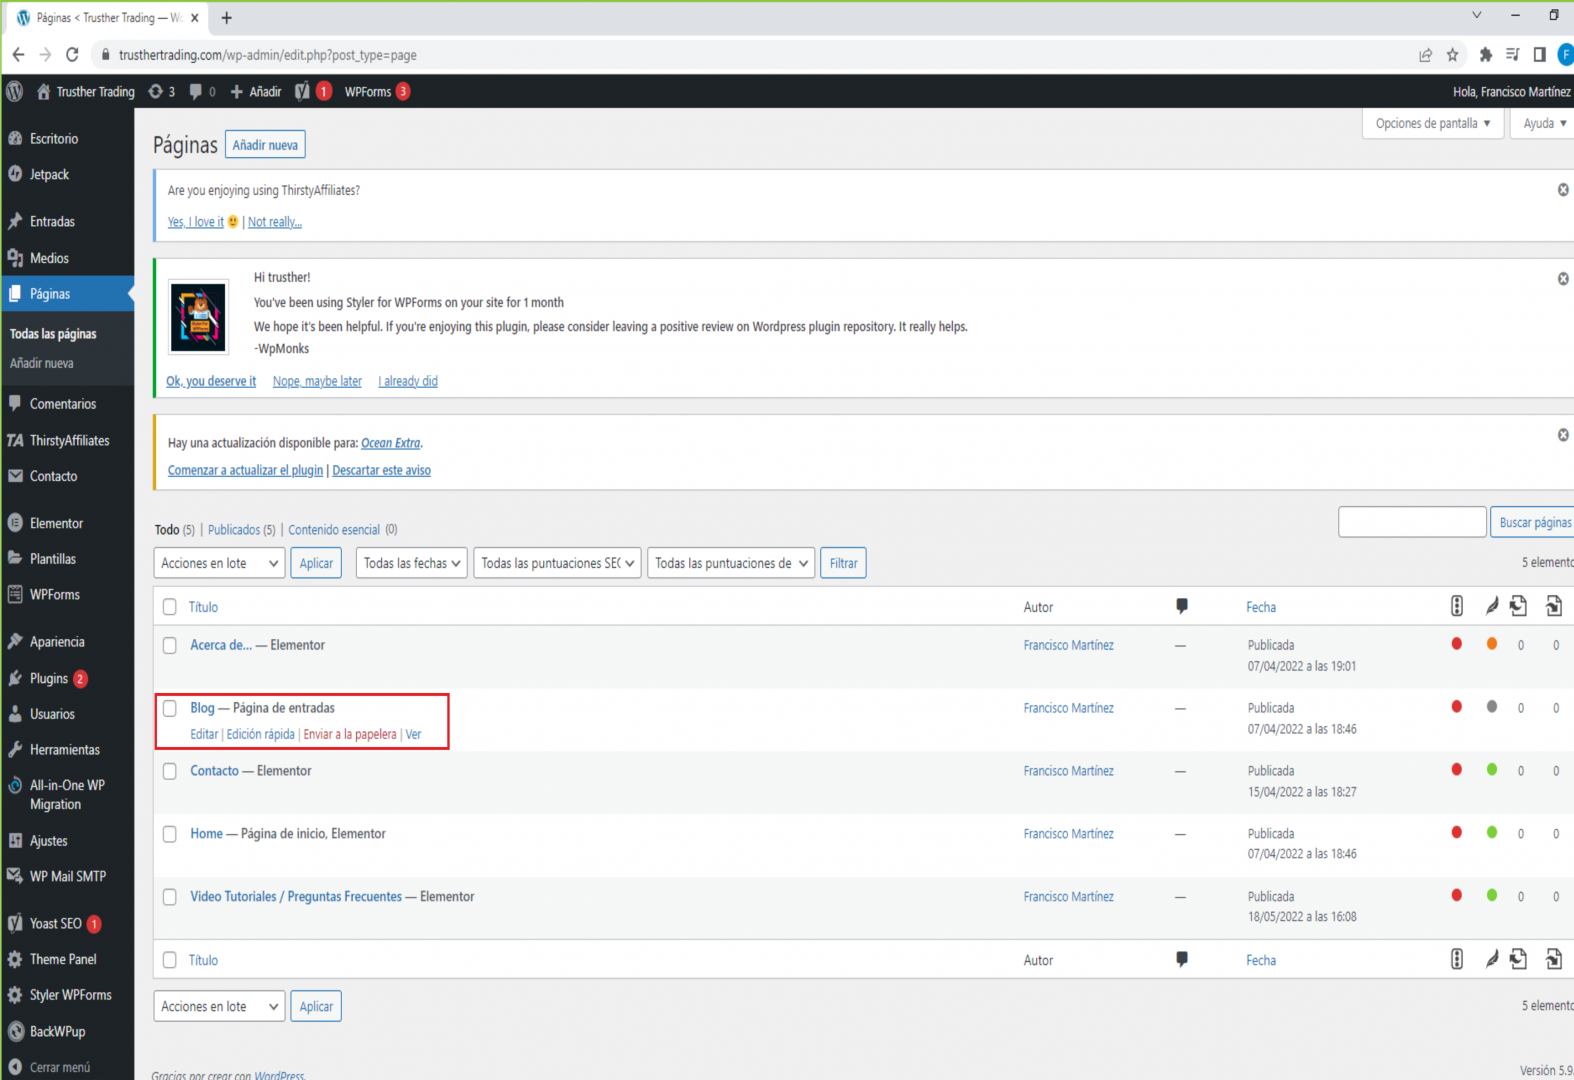Reload the browser page
The height and width of the screenshot is (1080, 1574).
coord(72,55)
